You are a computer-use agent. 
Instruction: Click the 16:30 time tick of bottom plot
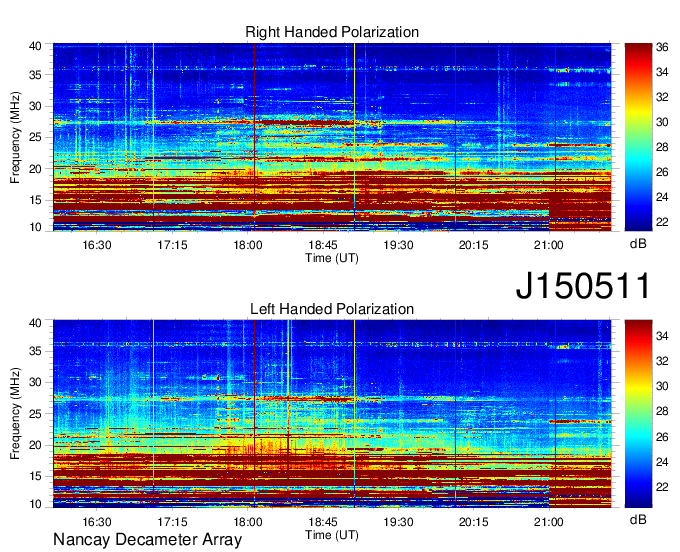tap(97, 522)
